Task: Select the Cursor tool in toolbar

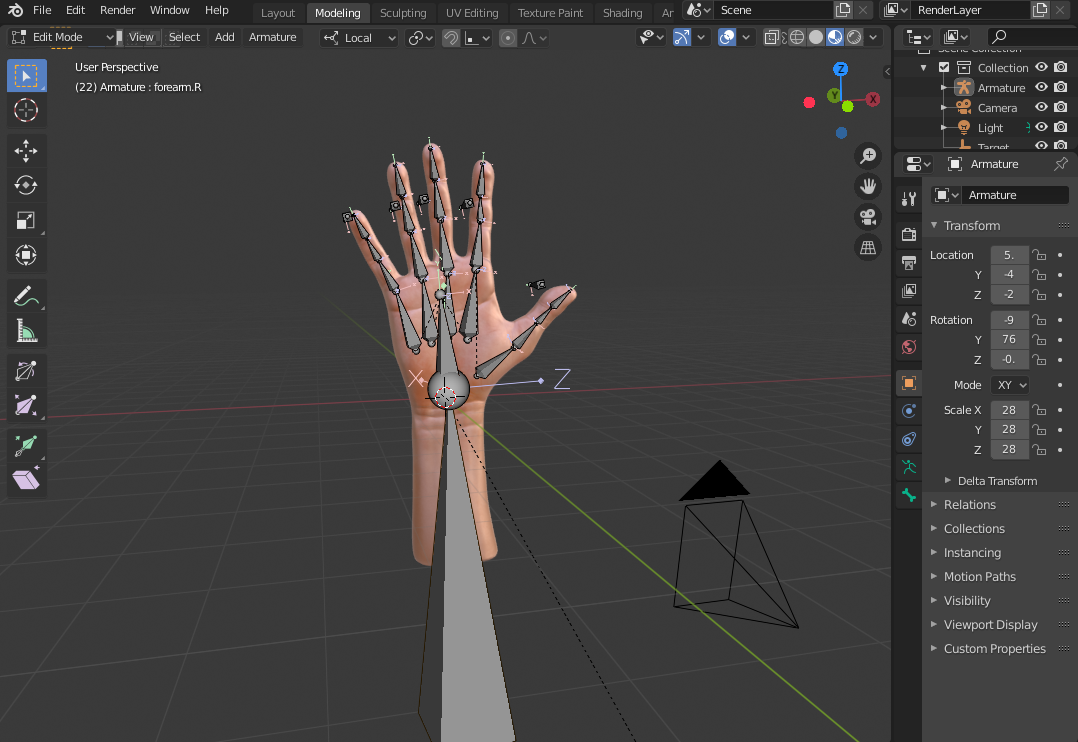Action: (26, 110)
